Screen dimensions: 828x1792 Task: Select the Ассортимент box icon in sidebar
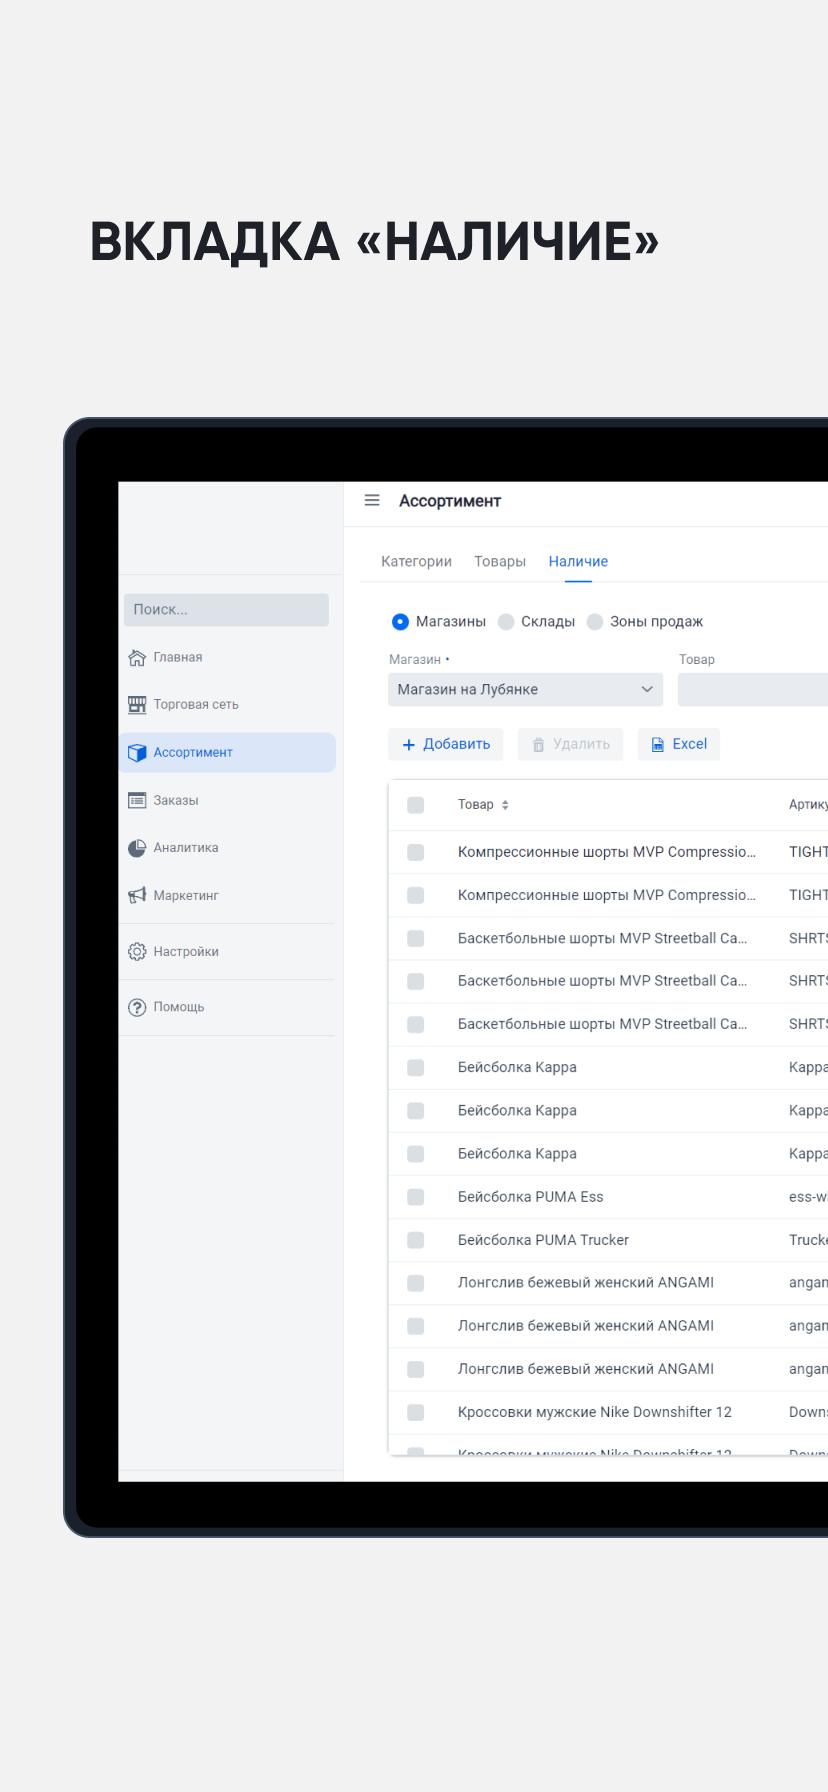click(137, 753)
